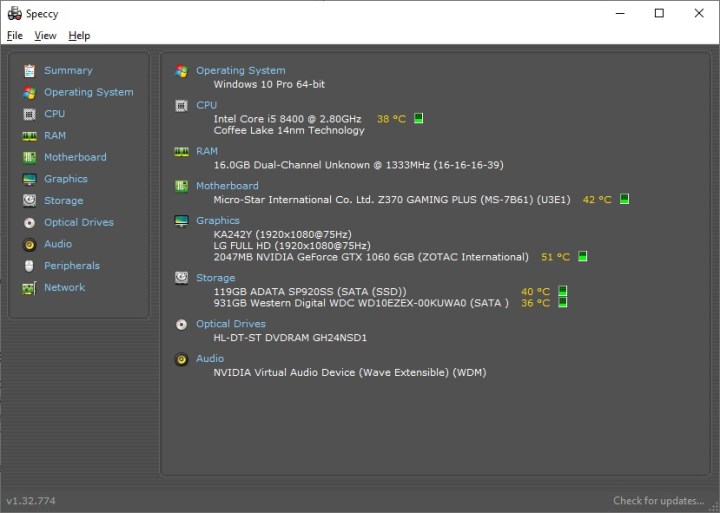Open the Help menu

click(x=79, y=36)
